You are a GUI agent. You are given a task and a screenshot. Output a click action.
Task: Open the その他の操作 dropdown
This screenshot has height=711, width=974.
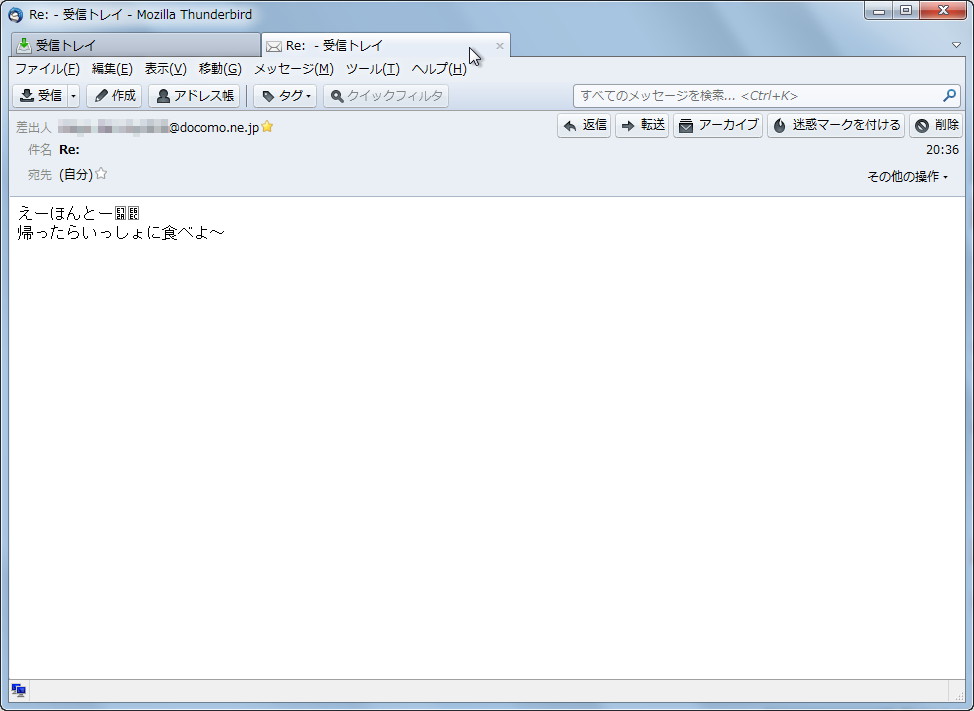tap(907, 177)
